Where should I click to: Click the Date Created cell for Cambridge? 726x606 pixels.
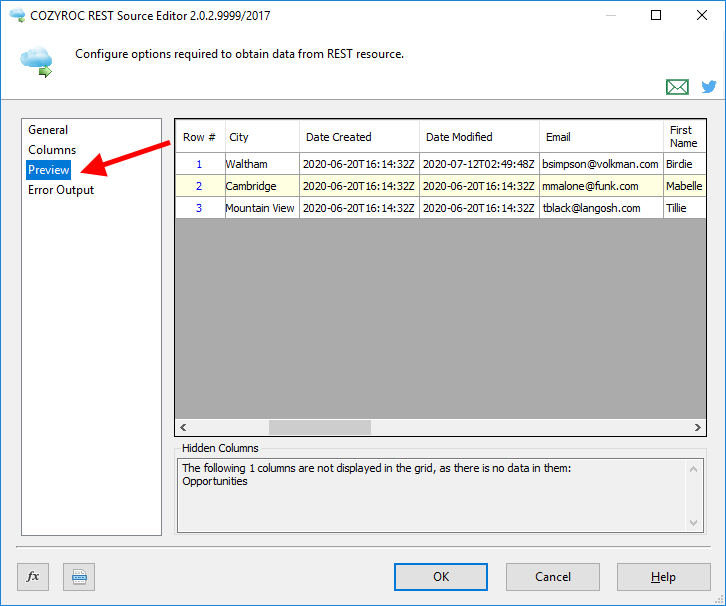click(360, 186)
